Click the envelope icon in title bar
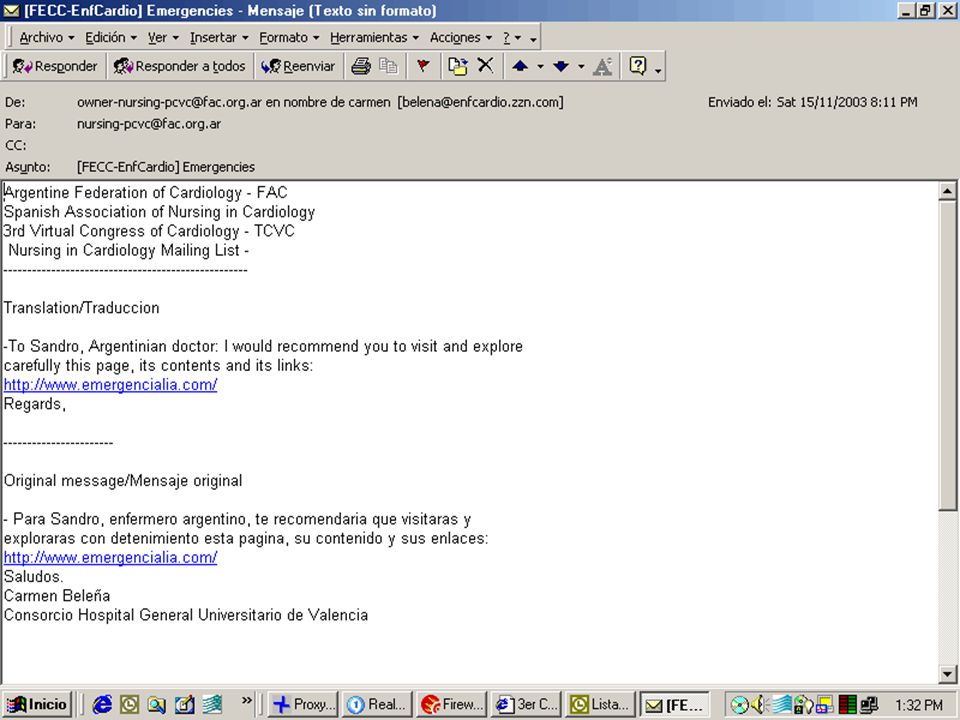 (x=12, y=10)
